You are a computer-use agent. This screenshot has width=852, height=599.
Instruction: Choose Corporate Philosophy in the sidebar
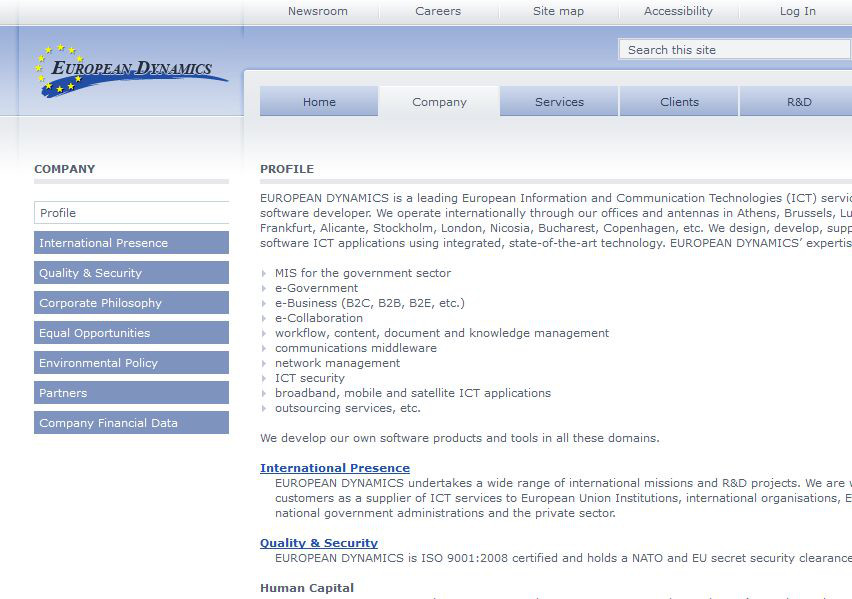[131, 302]
